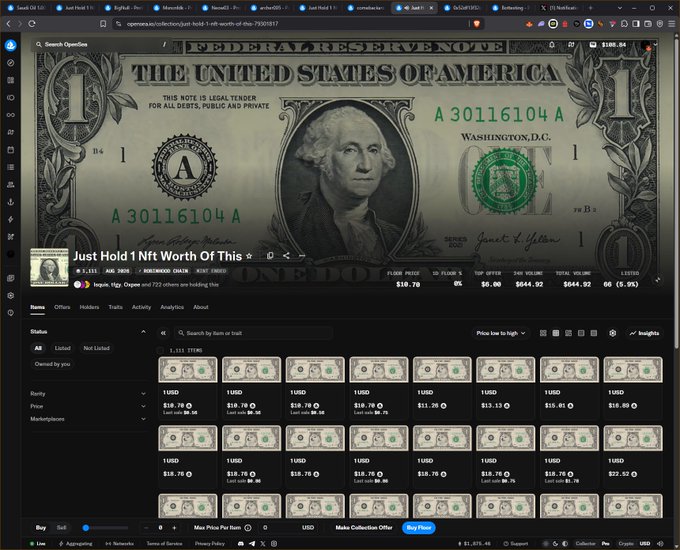The image size is (680, 550).
Task: Switch to Buy mode in bottom bar
Action: (x=41, y=528)
